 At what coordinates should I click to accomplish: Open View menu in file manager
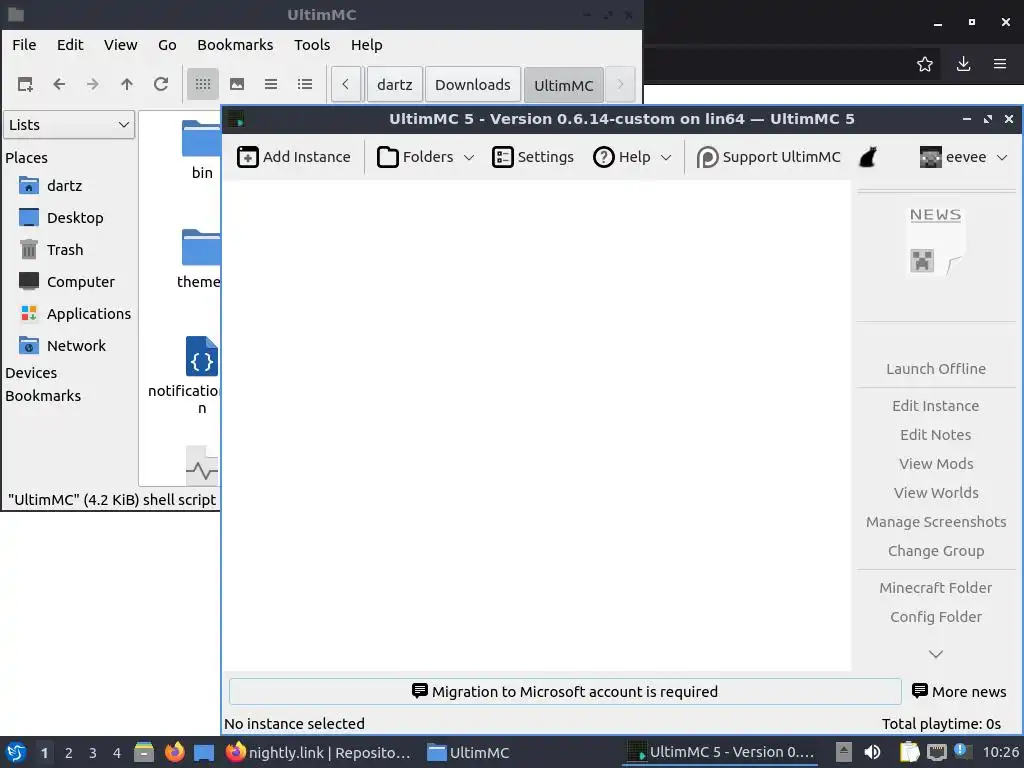pyautogui.click(x=121, y=45)
